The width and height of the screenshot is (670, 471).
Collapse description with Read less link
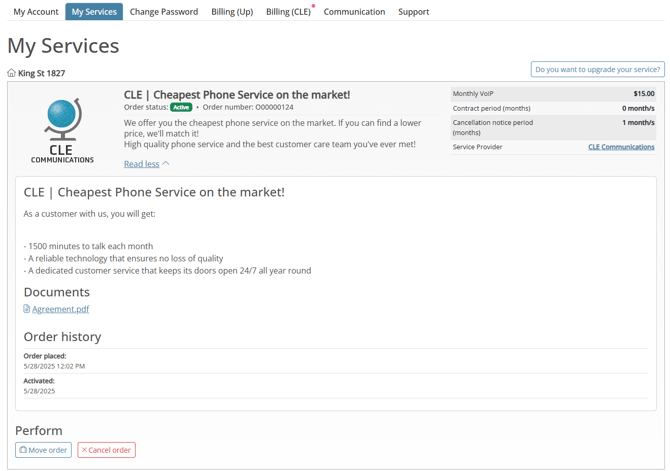pyautogui.click(x=141, y=164)
